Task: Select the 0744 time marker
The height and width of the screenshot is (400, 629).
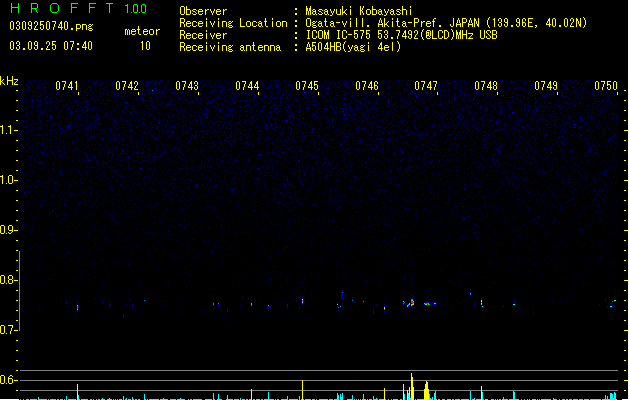Action: (x=247, y=86)
